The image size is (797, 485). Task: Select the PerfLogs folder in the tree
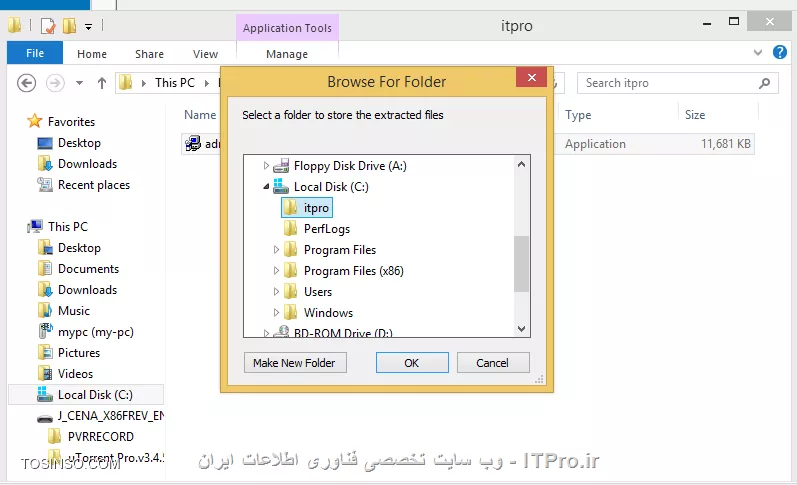click(327, 229)
